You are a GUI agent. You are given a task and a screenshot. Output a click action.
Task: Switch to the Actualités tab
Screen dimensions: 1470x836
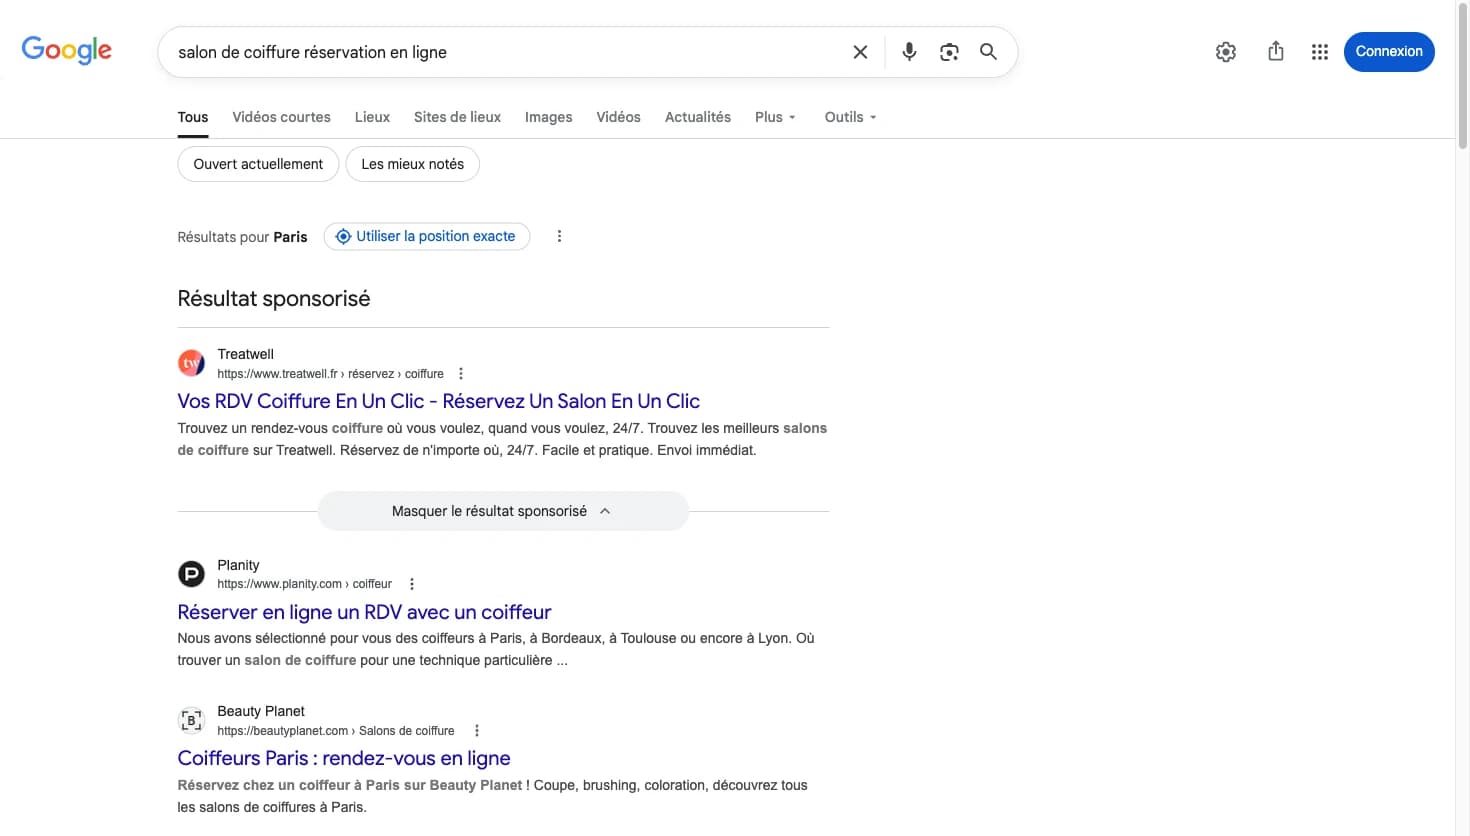[x=697, y=117]
